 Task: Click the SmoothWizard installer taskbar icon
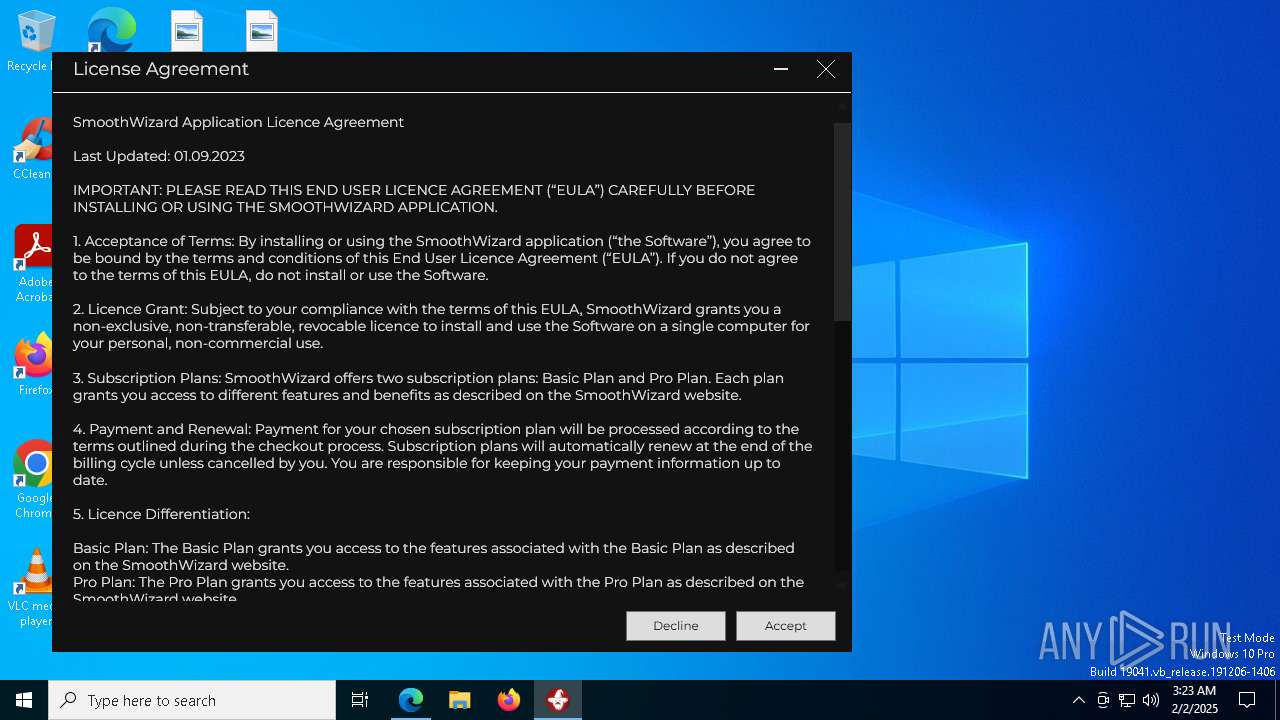tap(558, 700)
